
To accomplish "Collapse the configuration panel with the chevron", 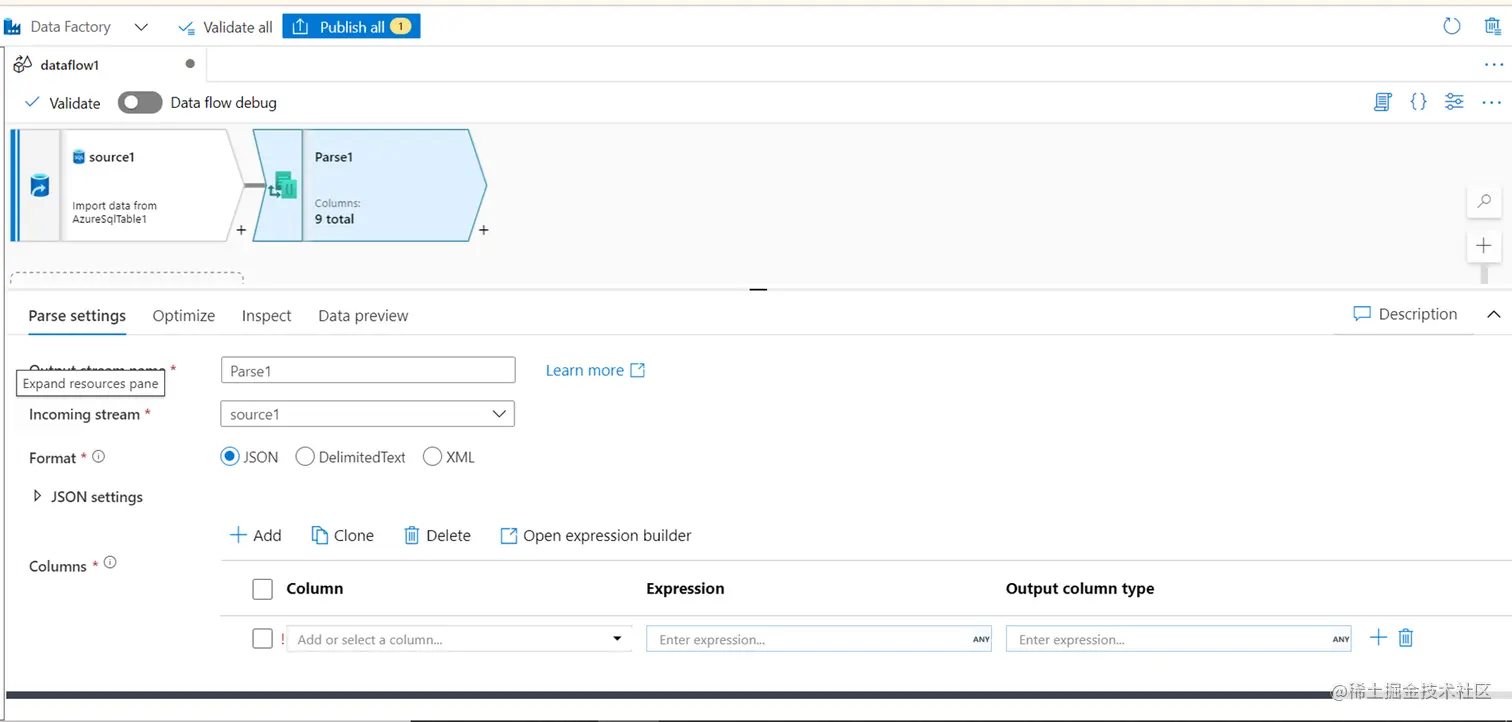I will (1494, 314).
